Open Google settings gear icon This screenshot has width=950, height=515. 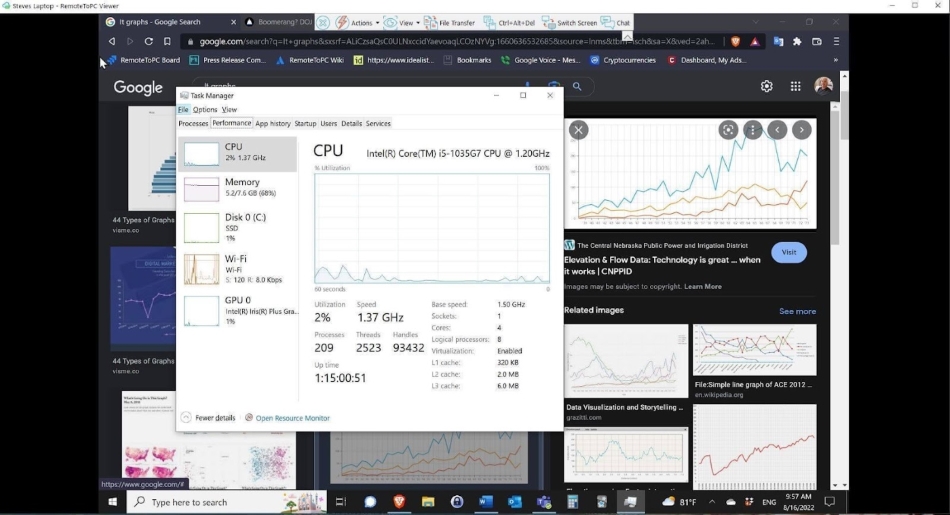click(767, 87)
